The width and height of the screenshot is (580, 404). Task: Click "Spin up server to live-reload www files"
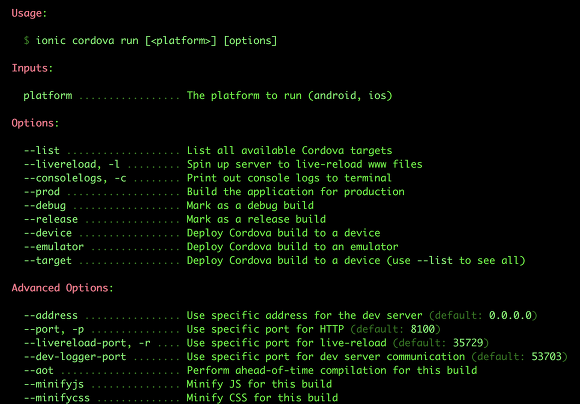pos(304,164)
